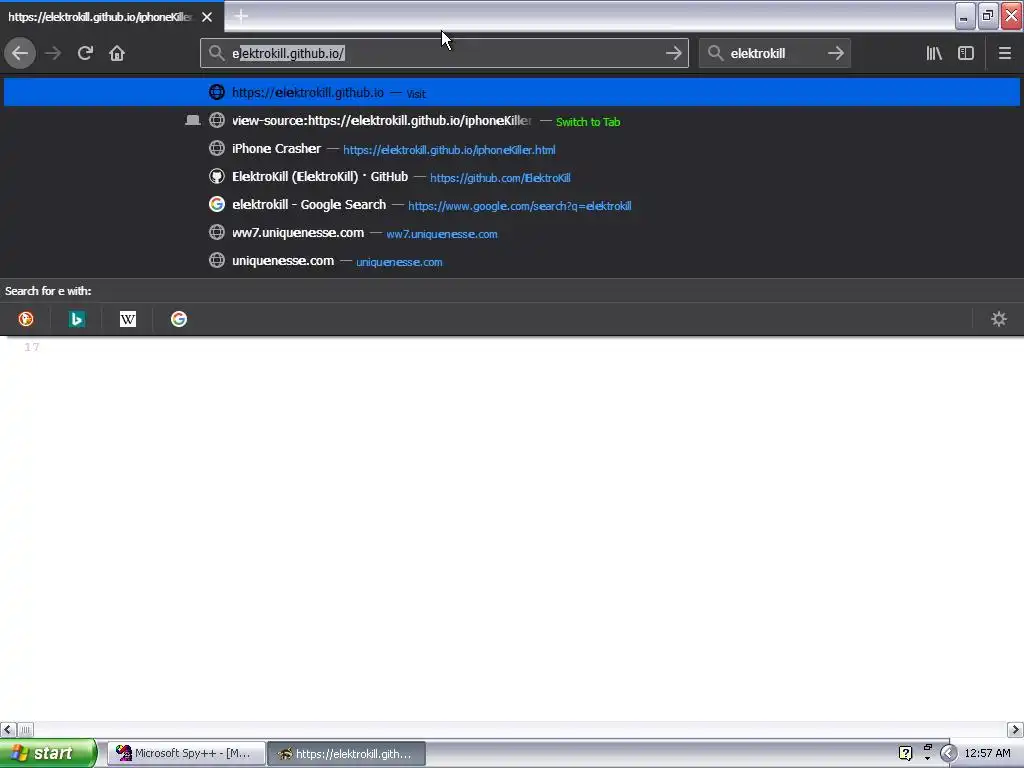
Task: Visit the https://elektrokill.github.io suggestion
Action: [x=512, y=92]
